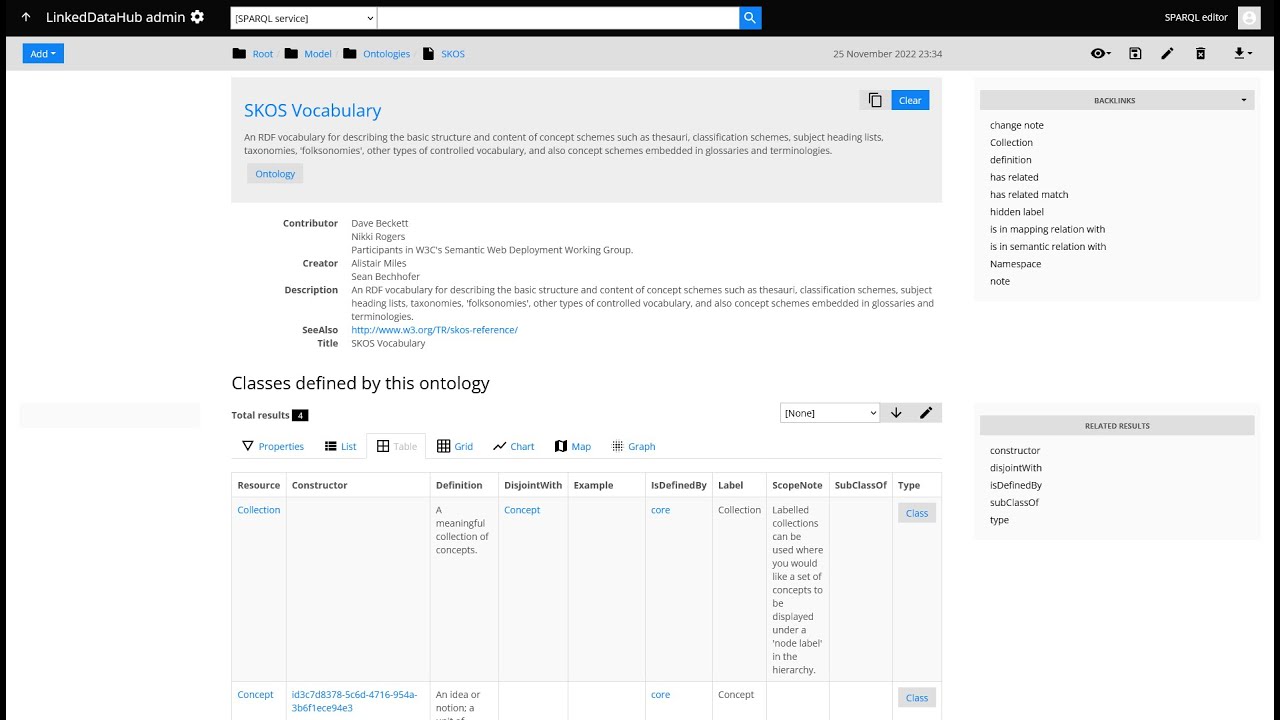Open the SKOS Vocabulary title link
Screen dimensions: 1280x720
312,110
